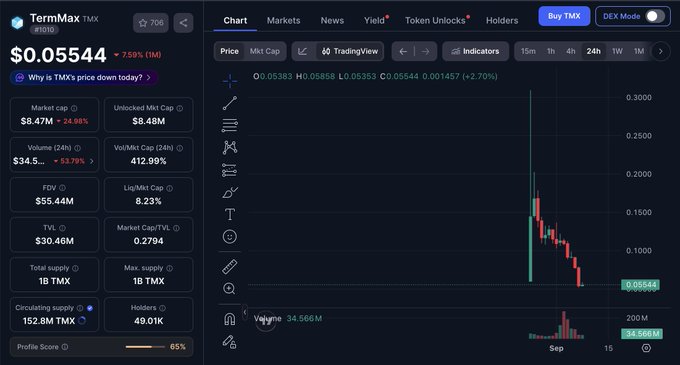Show Market Cap/TVL info icon

pos(177,228)
